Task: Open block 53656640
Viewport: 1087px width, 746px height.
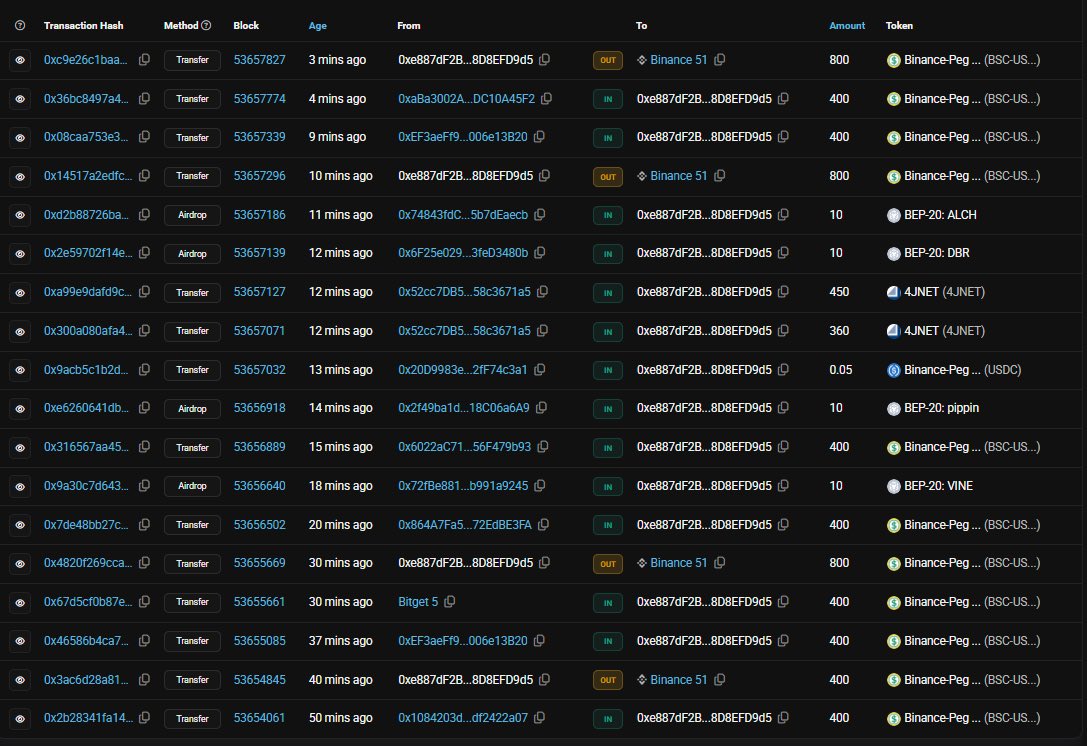Action: tap(259, 485)
